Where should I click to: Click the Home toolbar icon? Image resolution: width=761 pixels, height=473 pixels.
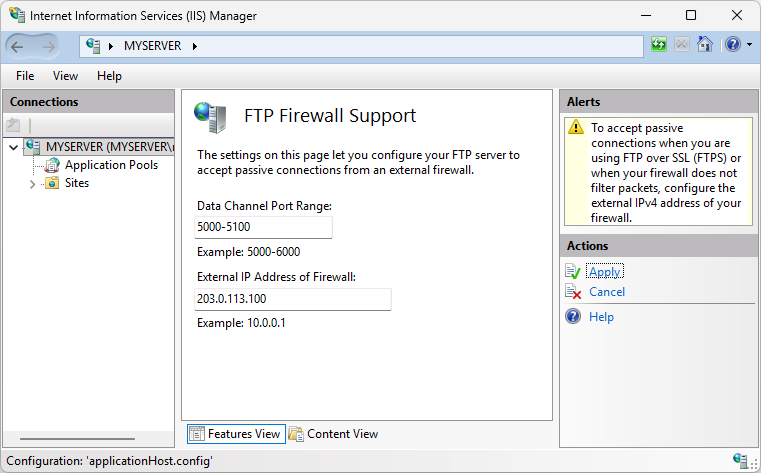click(x=705, y=45)
